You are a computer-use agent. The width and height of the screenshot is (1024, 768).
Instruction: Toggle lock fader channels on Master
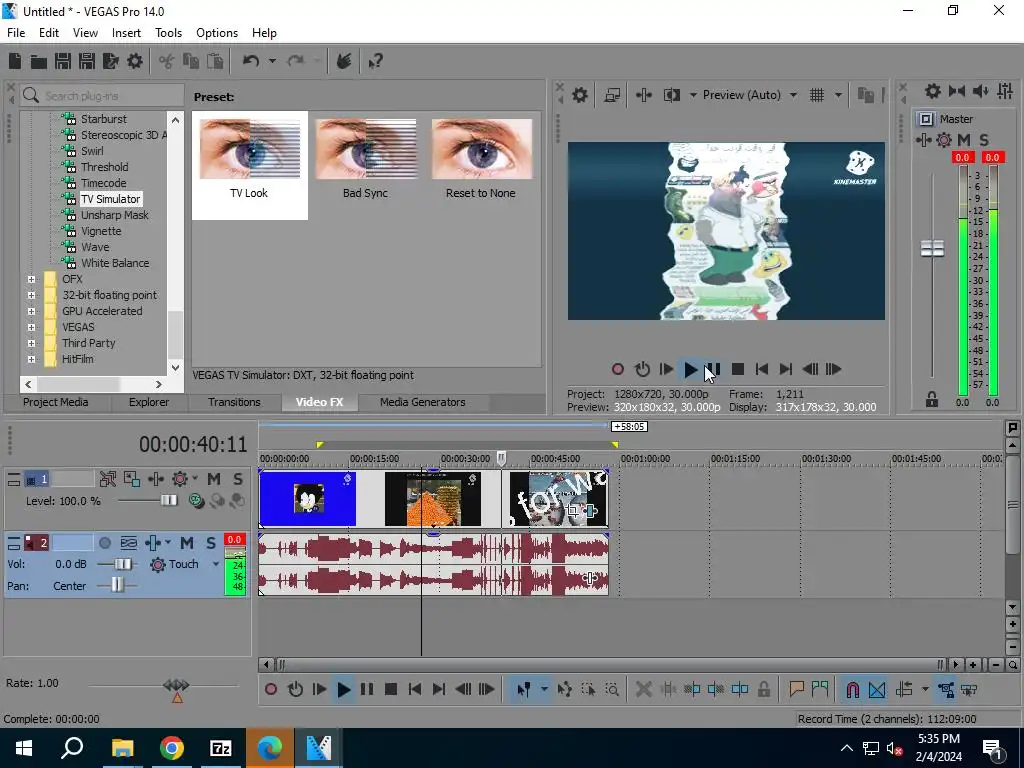[932, 400]
